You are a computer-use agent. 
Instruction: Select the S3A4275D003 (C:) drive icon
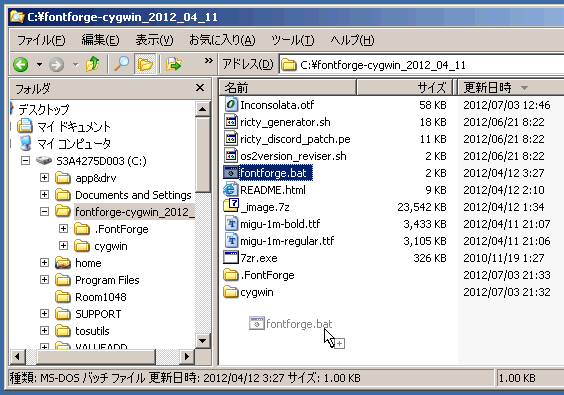[44, 160]
